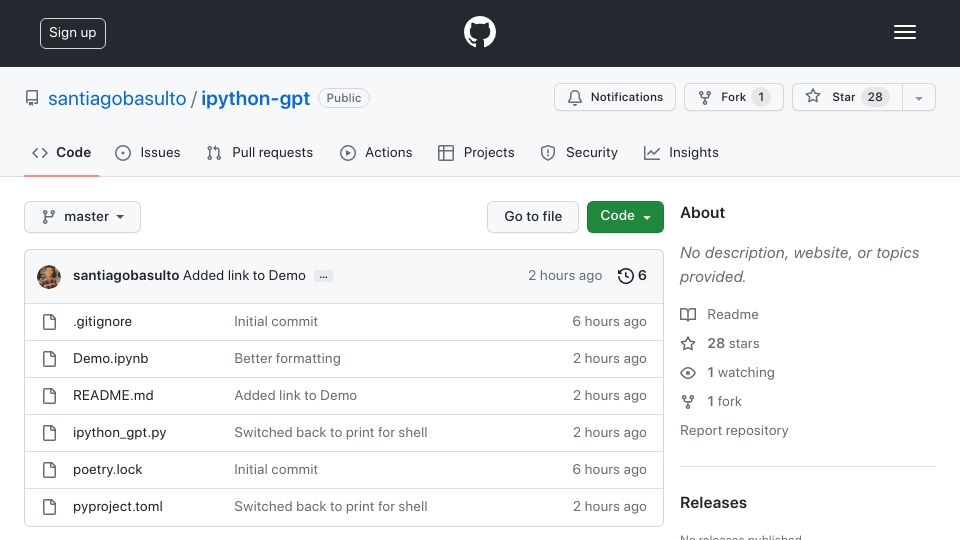Open 'Initial commit' message for .gitignore
This screenshot has height=540, width=960.
pos(276,321)
